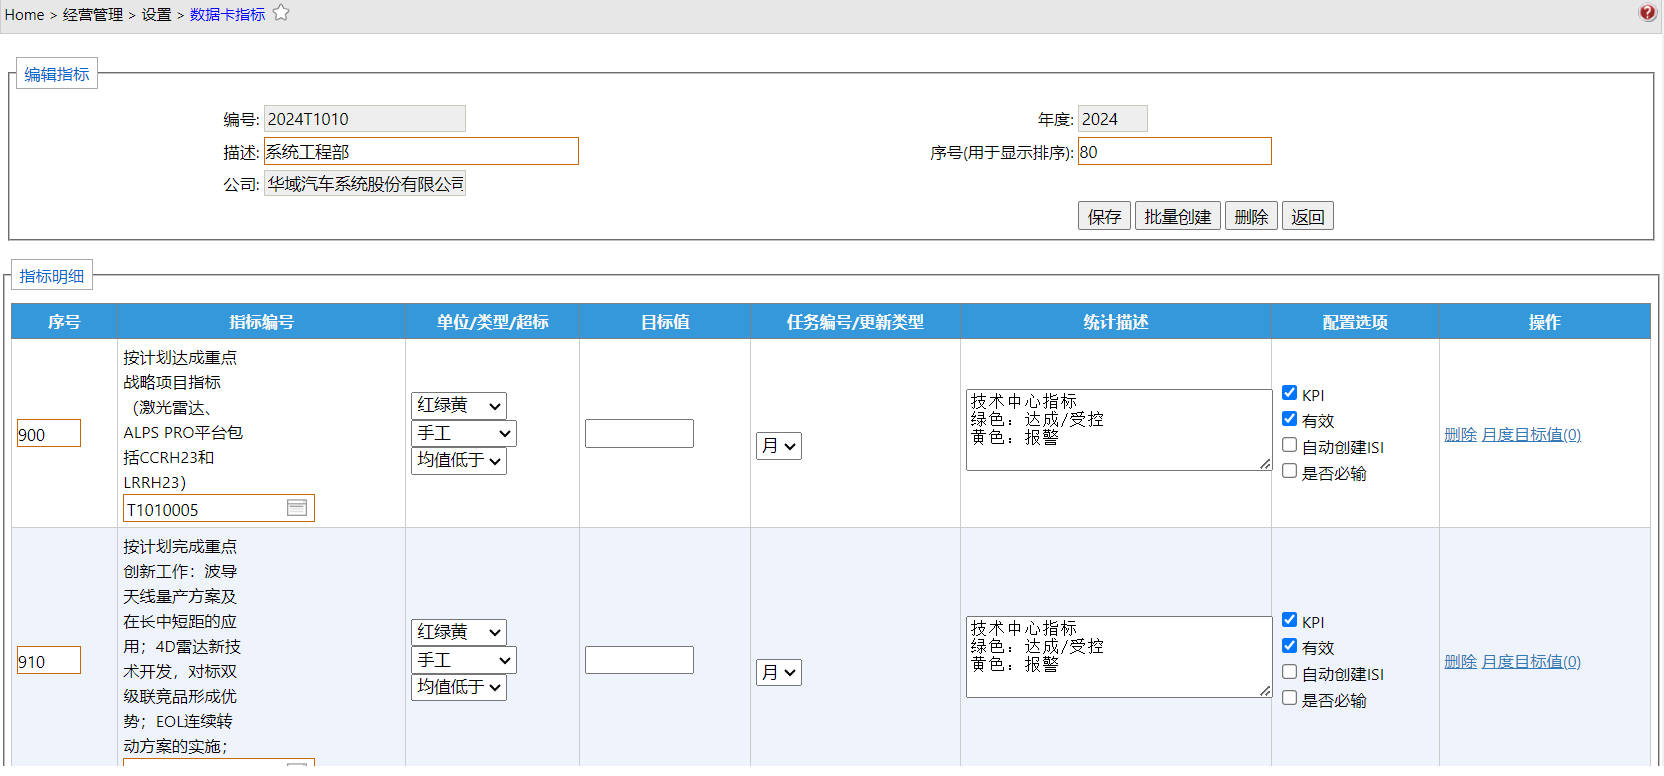
Task: Open 均值低于 dropdown in row 910
Action: pos(459,687)
